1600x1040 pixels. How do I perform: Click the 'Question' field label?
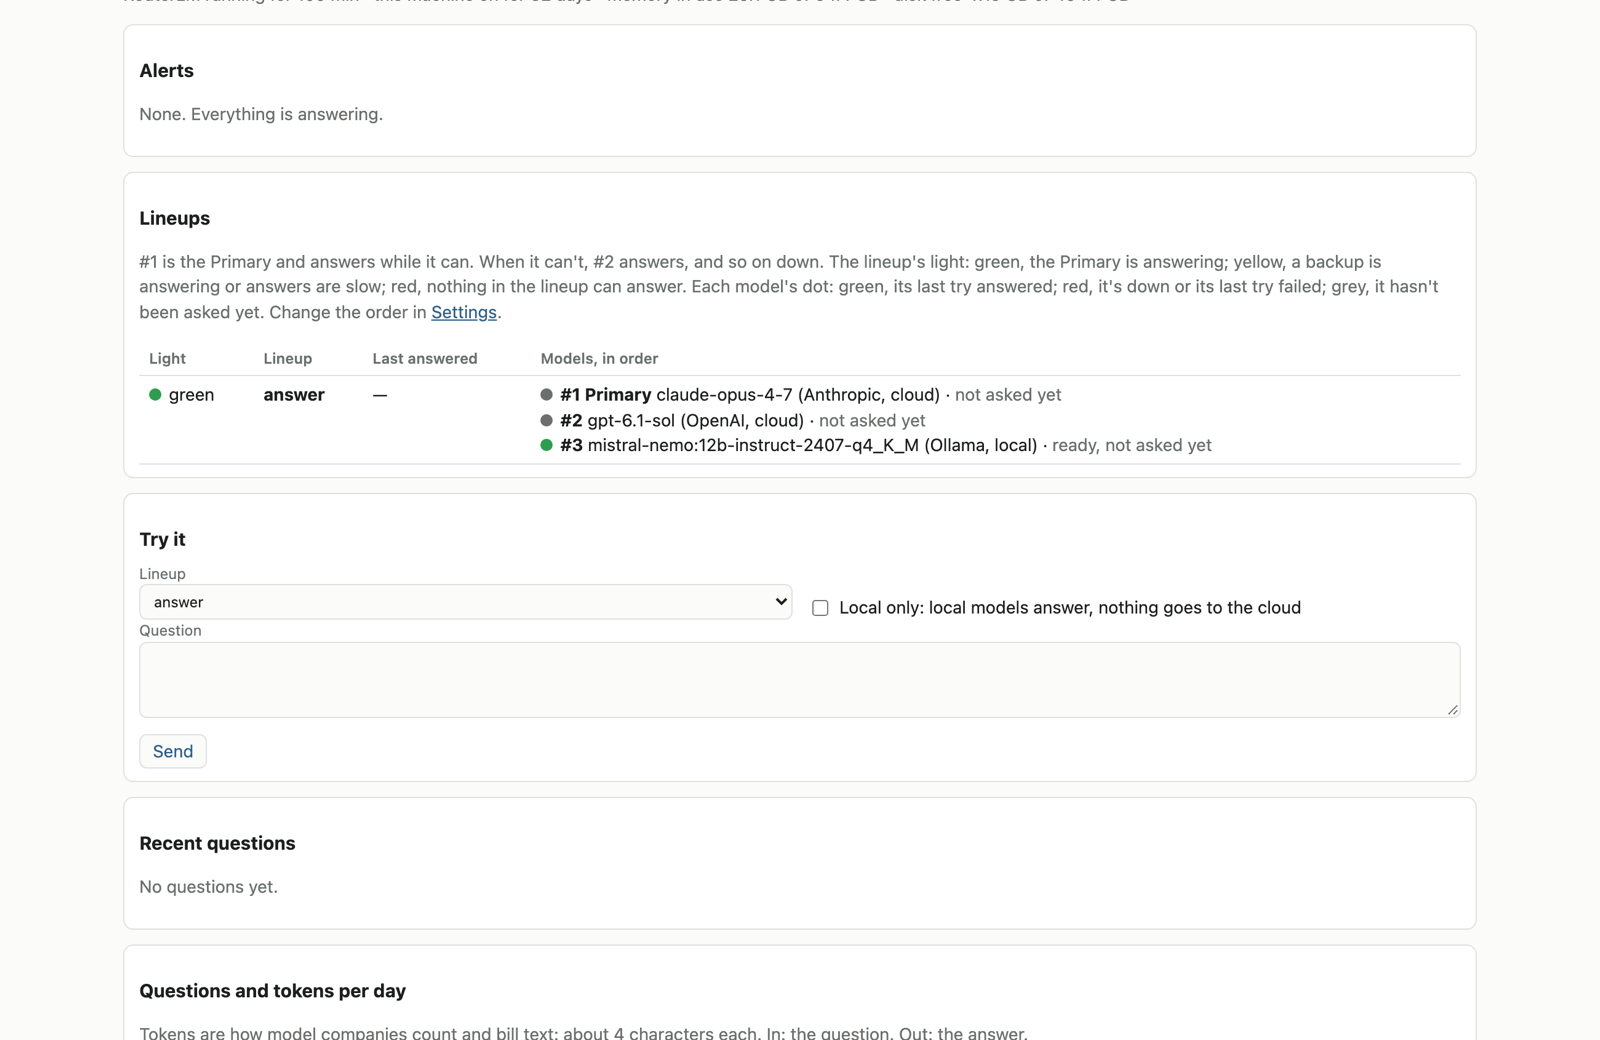[170, 631]
